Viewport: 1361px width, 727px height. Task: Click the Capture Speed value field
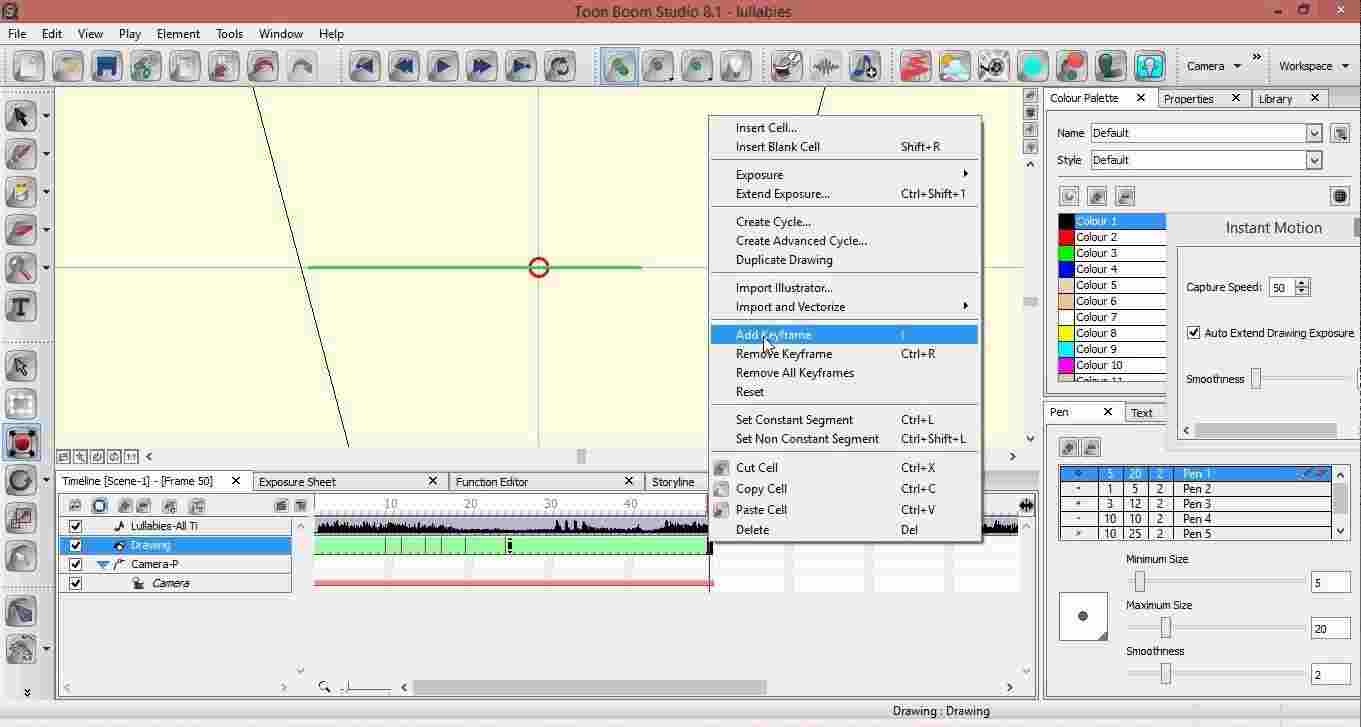click(1281, 288)
